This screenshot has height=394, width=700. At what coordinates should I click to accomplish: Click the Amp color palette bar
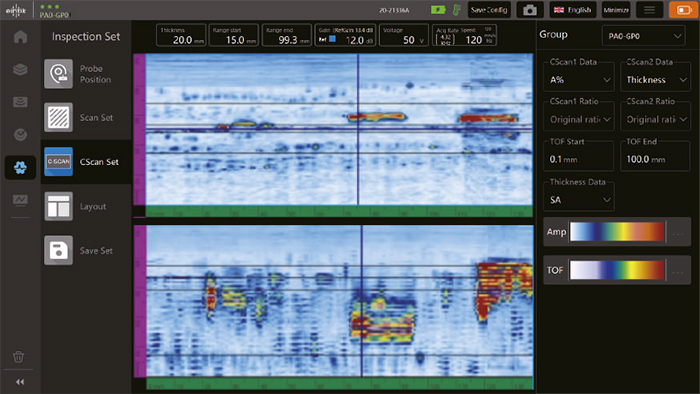[x=617, y=232]
